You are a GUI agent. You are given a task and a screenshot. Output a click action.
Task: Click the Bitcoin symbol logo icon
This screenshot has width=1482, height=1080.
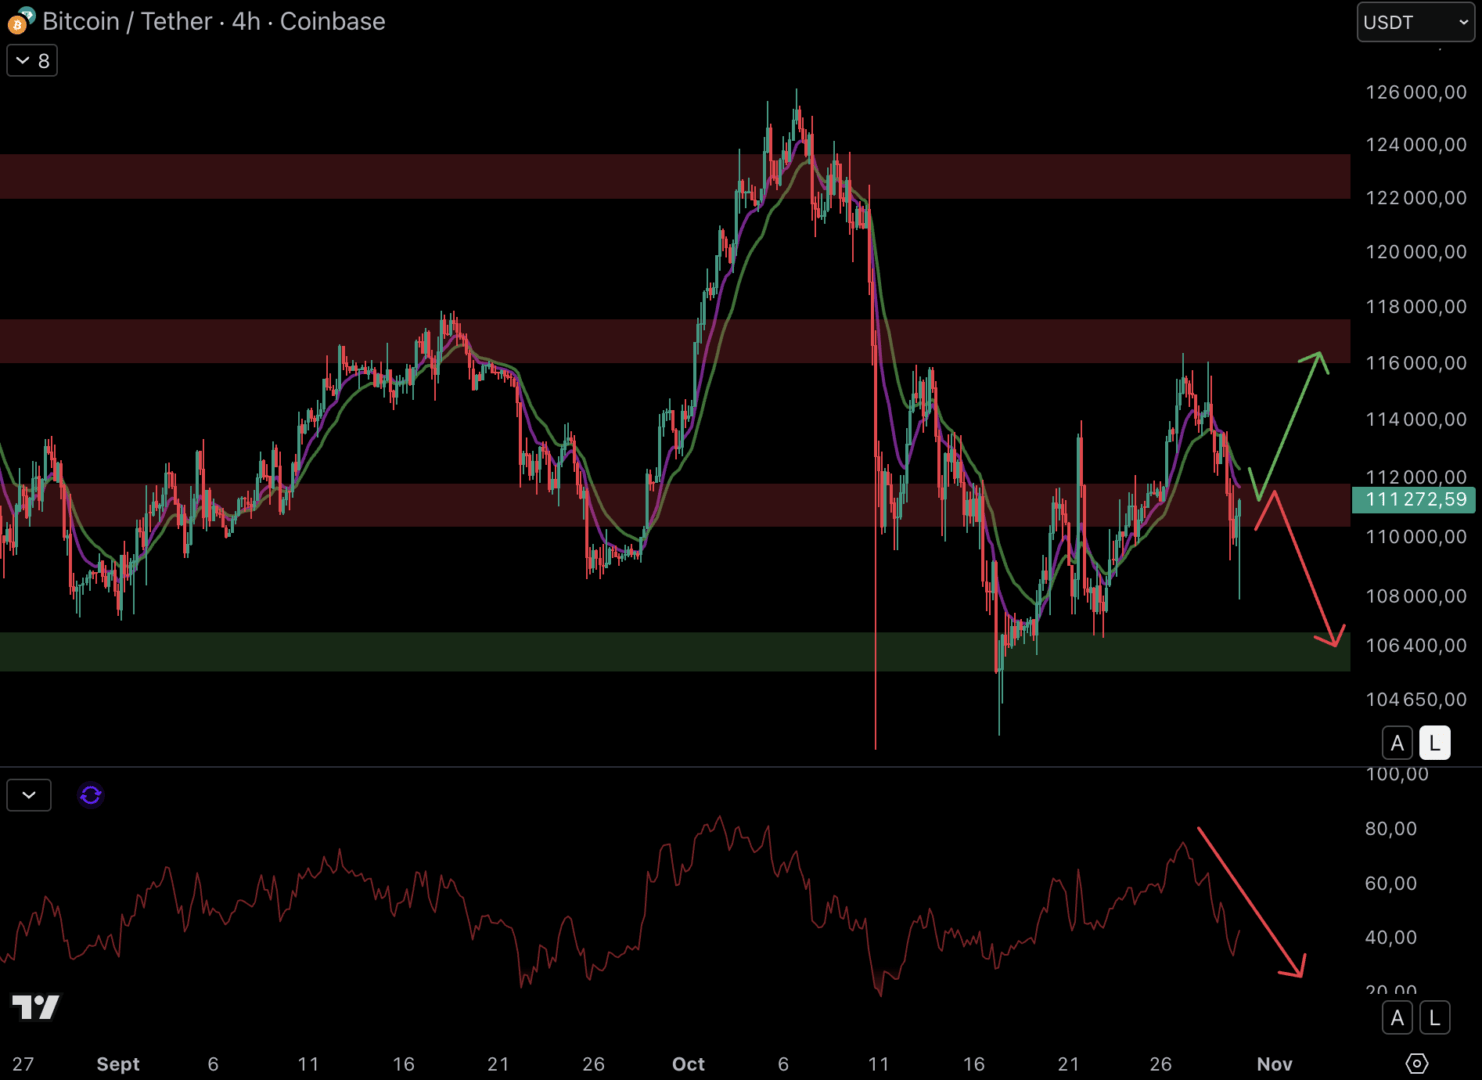click(x=20, y=21)
